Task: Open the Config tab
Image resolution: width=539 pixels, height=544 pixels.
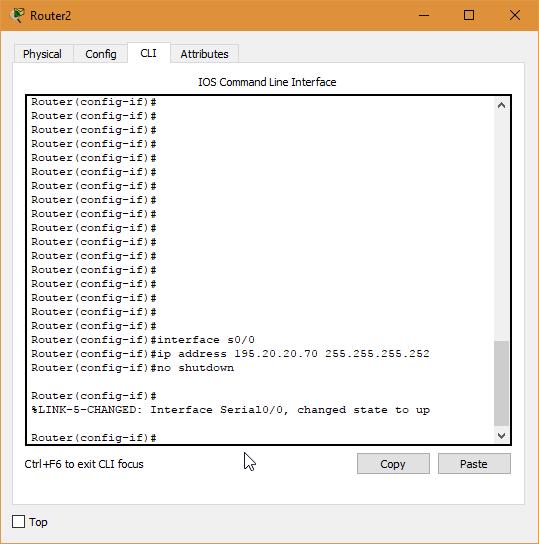Action: 101,54
